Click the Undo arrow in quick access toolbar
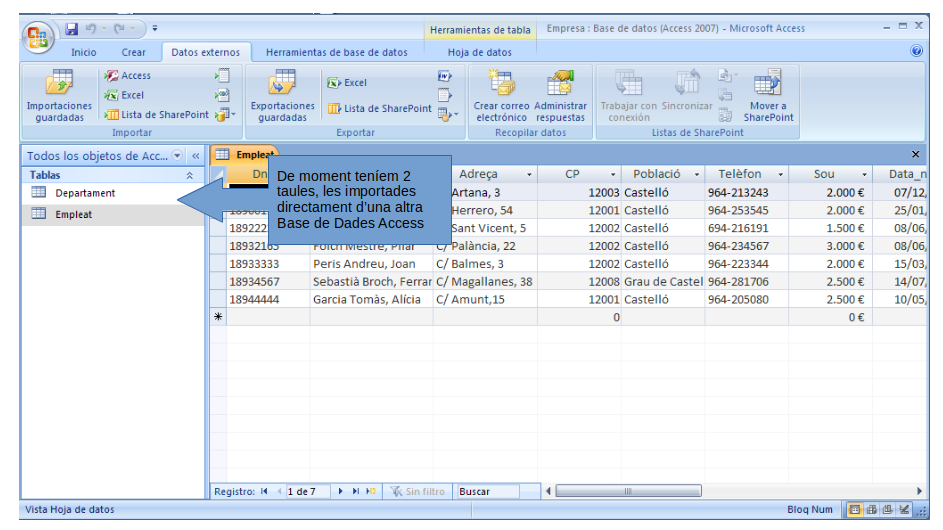Viewport: 943px width, 530px height. coord(91,28)
